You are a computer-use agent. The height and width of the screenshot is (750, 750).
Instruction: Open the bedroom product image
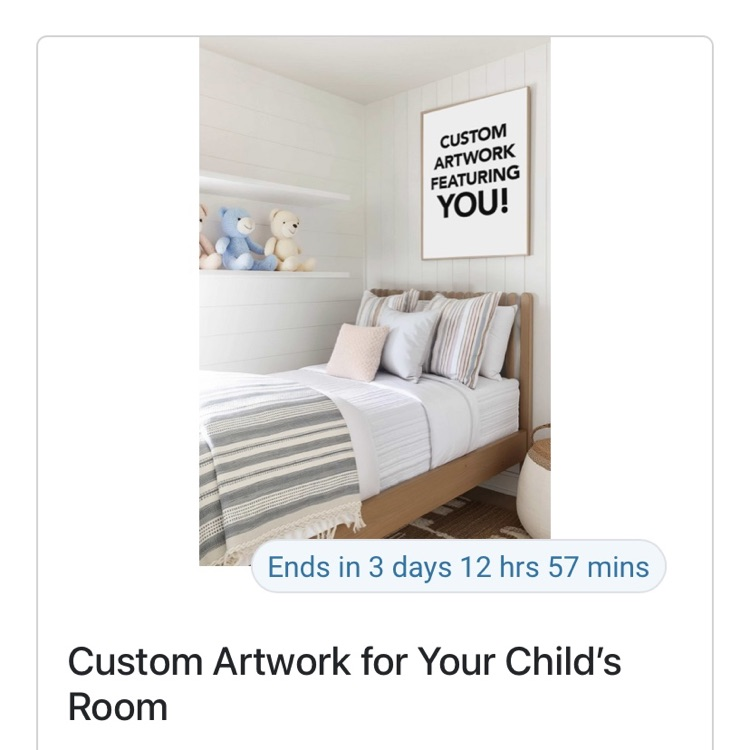tap(375, 301)
